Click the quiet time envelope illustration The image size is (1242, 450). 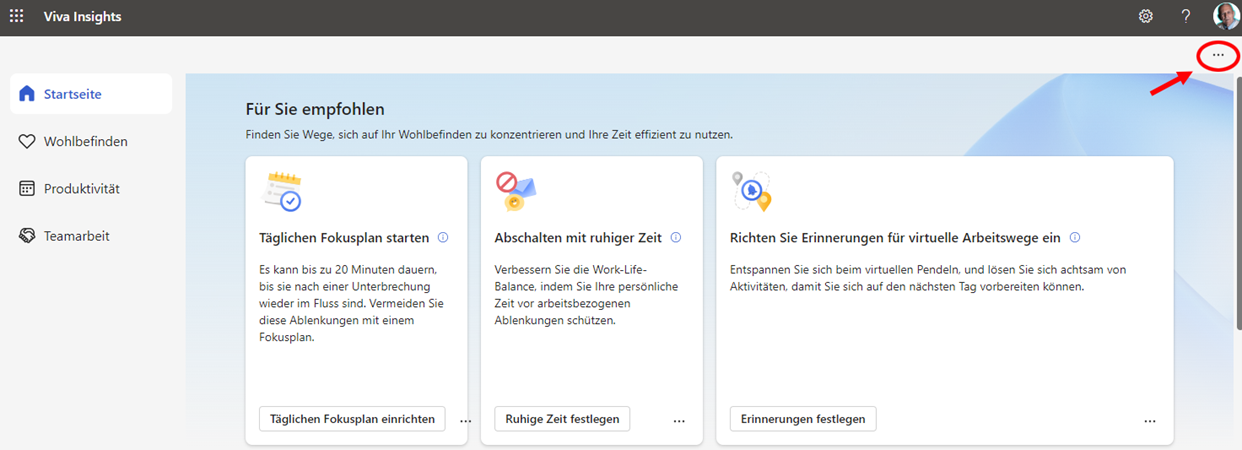(516, 191)
